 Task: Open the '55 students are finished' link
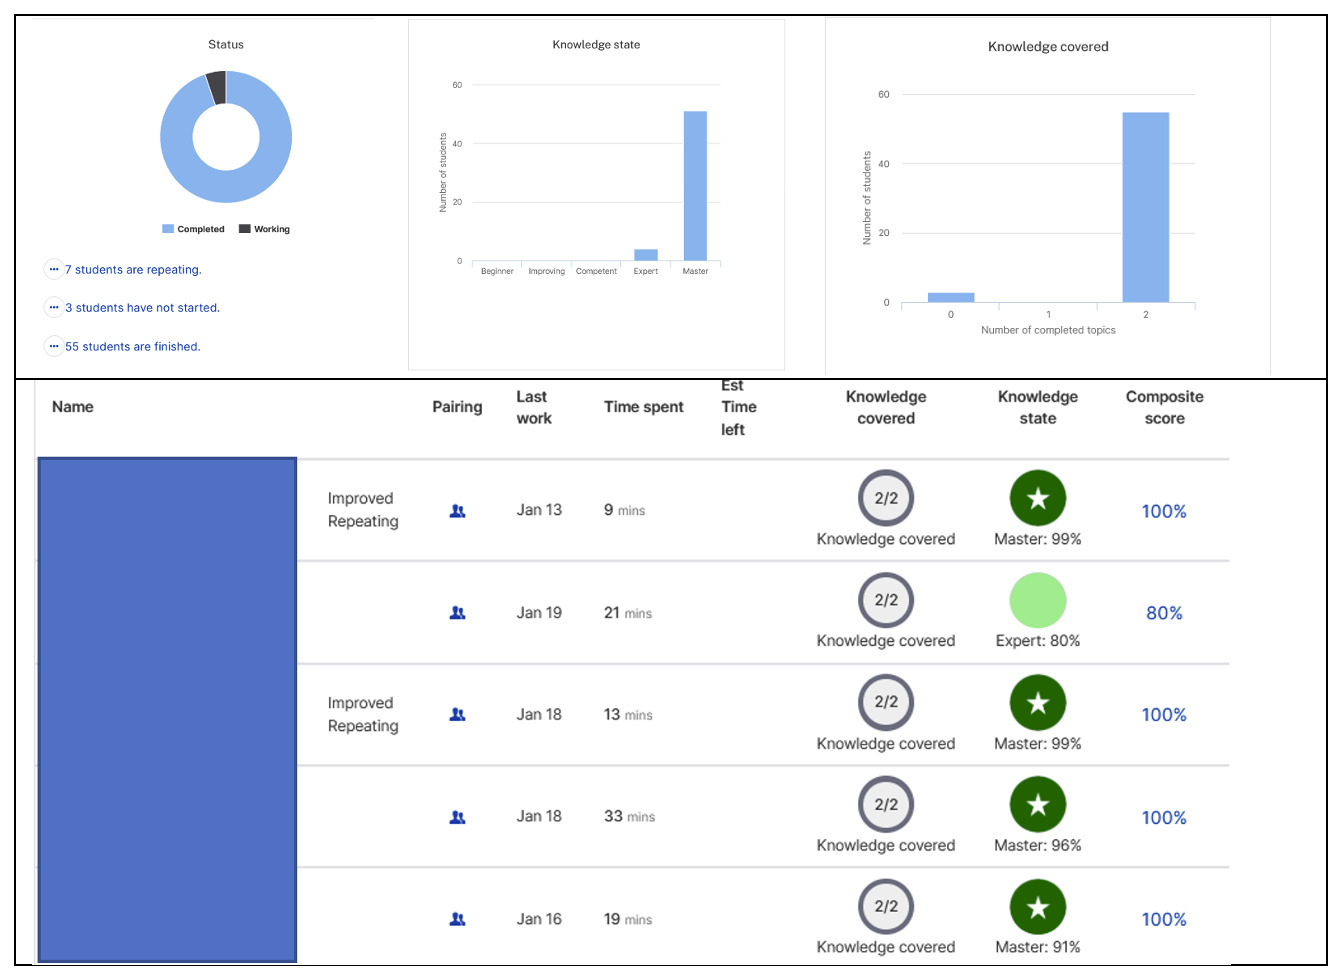click(132, 347)
